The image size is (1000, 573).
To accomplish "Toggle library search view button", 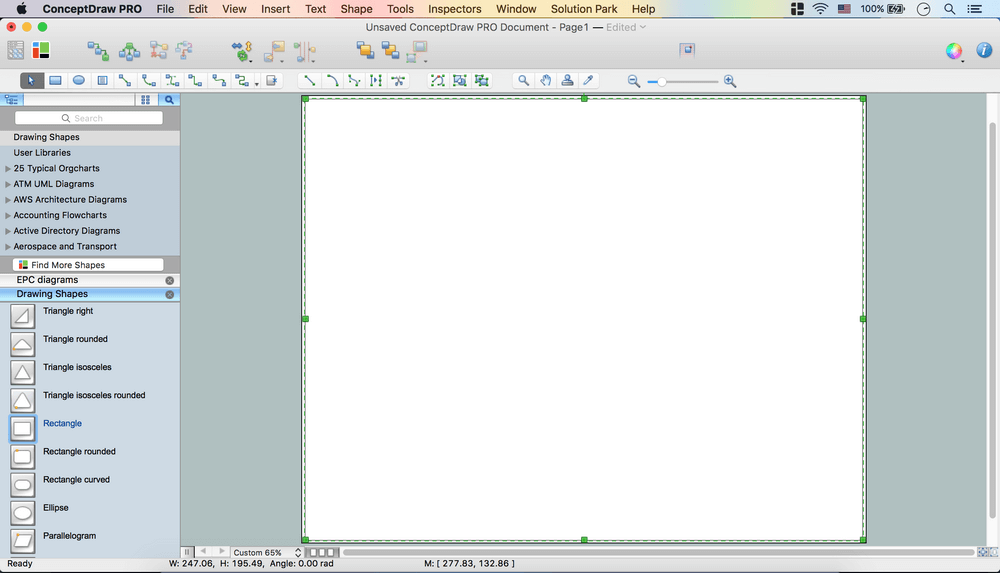I will (x=169, y=100).
